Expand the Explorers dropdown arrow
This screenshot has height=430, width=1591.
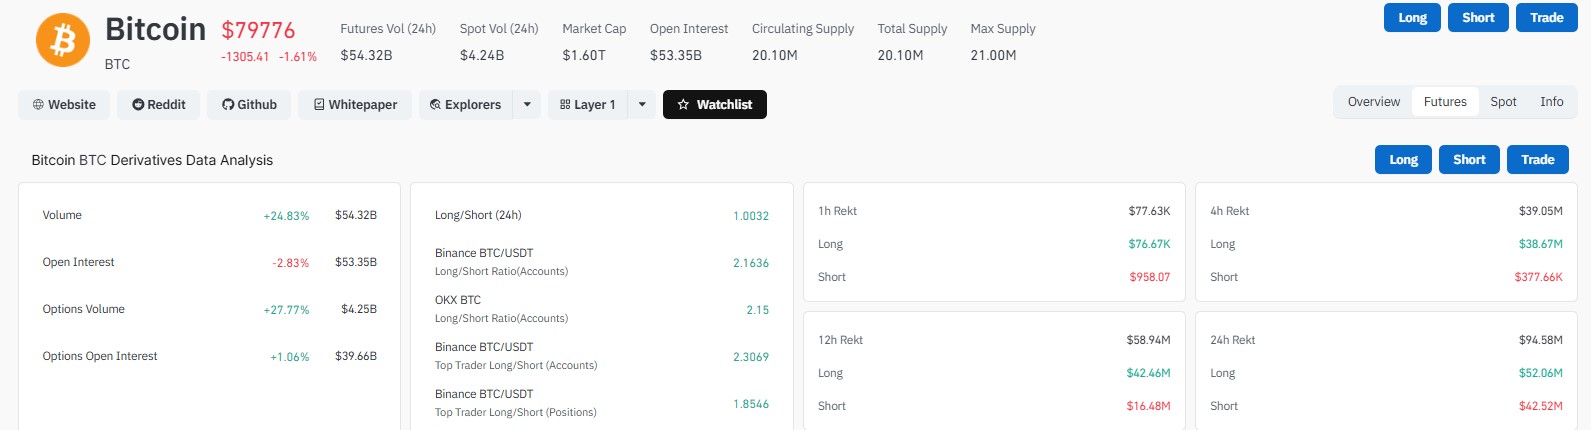tap(527, 105)
